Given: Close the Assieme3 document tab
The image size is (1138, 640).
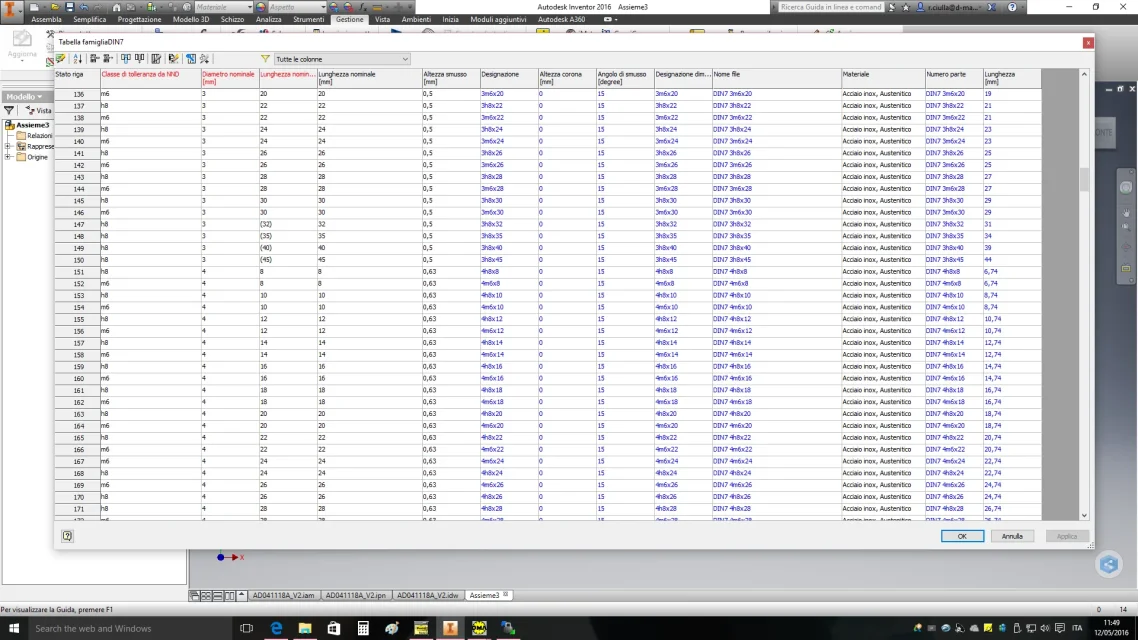Looking at the screenshot, I should click(x=506, y=595).
